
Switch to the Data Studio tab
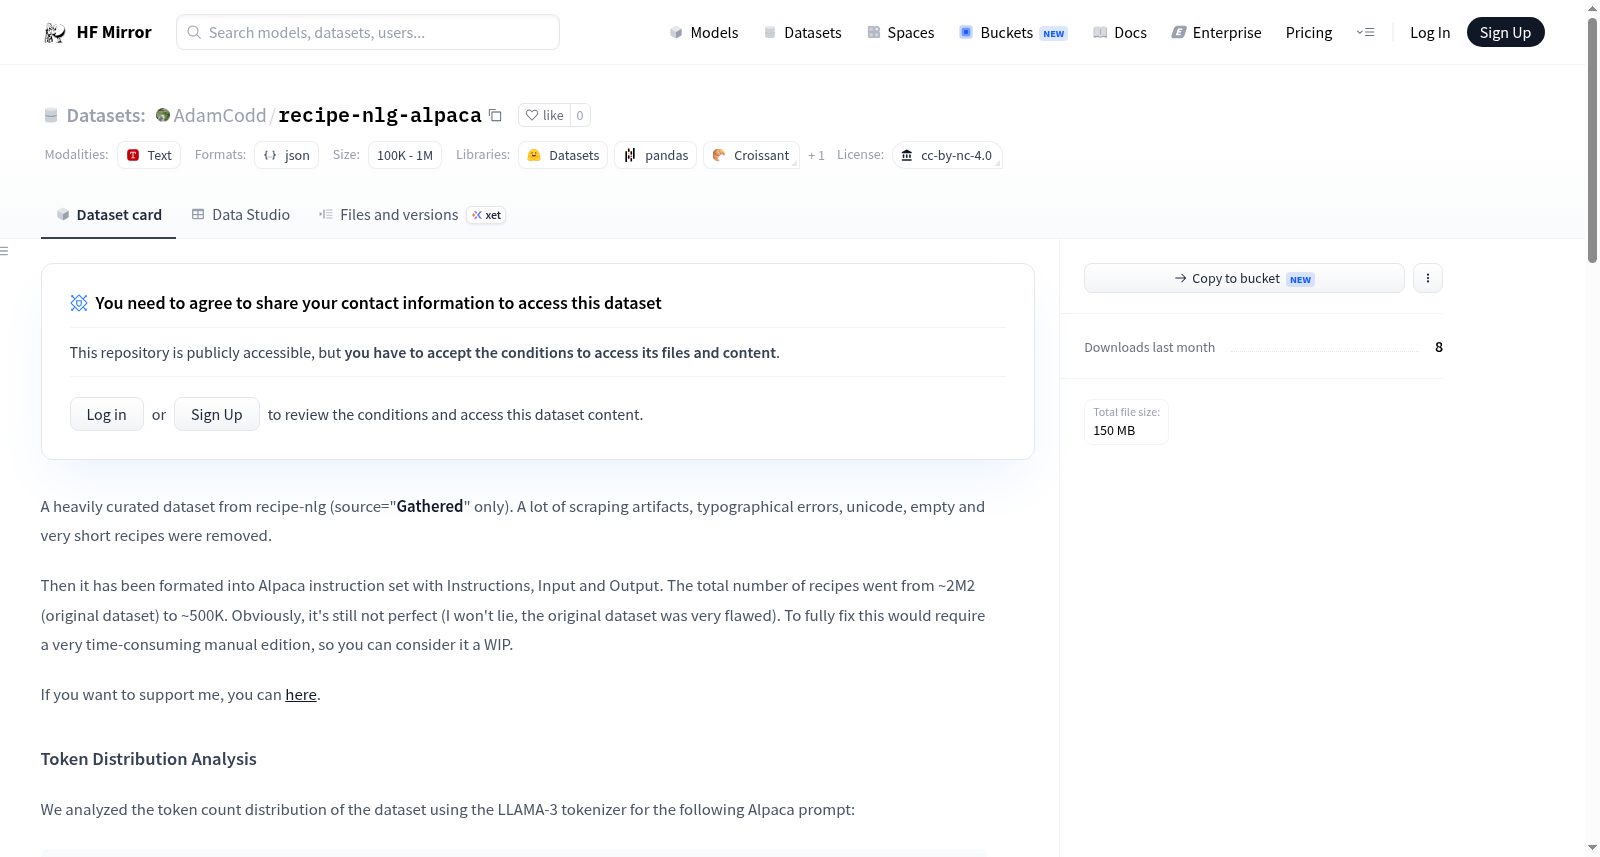tap(241, 215)
